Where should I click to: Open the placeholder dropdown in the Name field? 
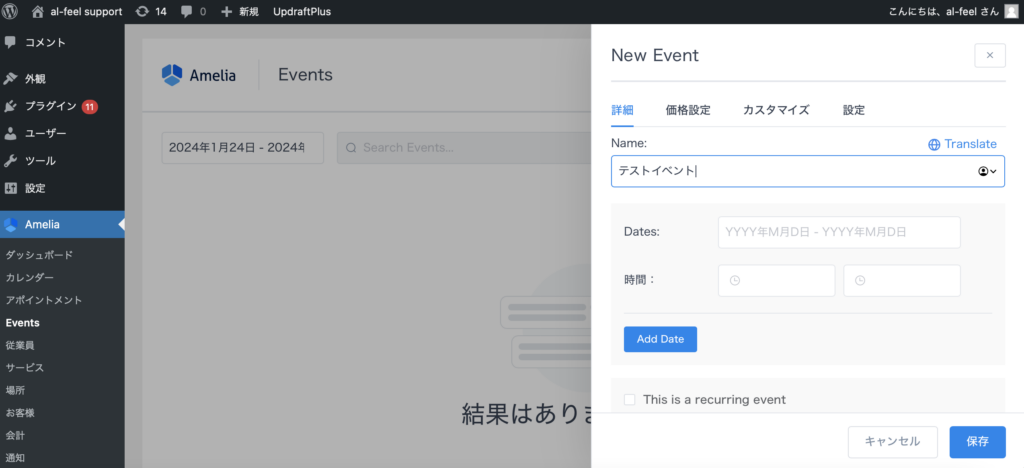[x=987, y=171]
